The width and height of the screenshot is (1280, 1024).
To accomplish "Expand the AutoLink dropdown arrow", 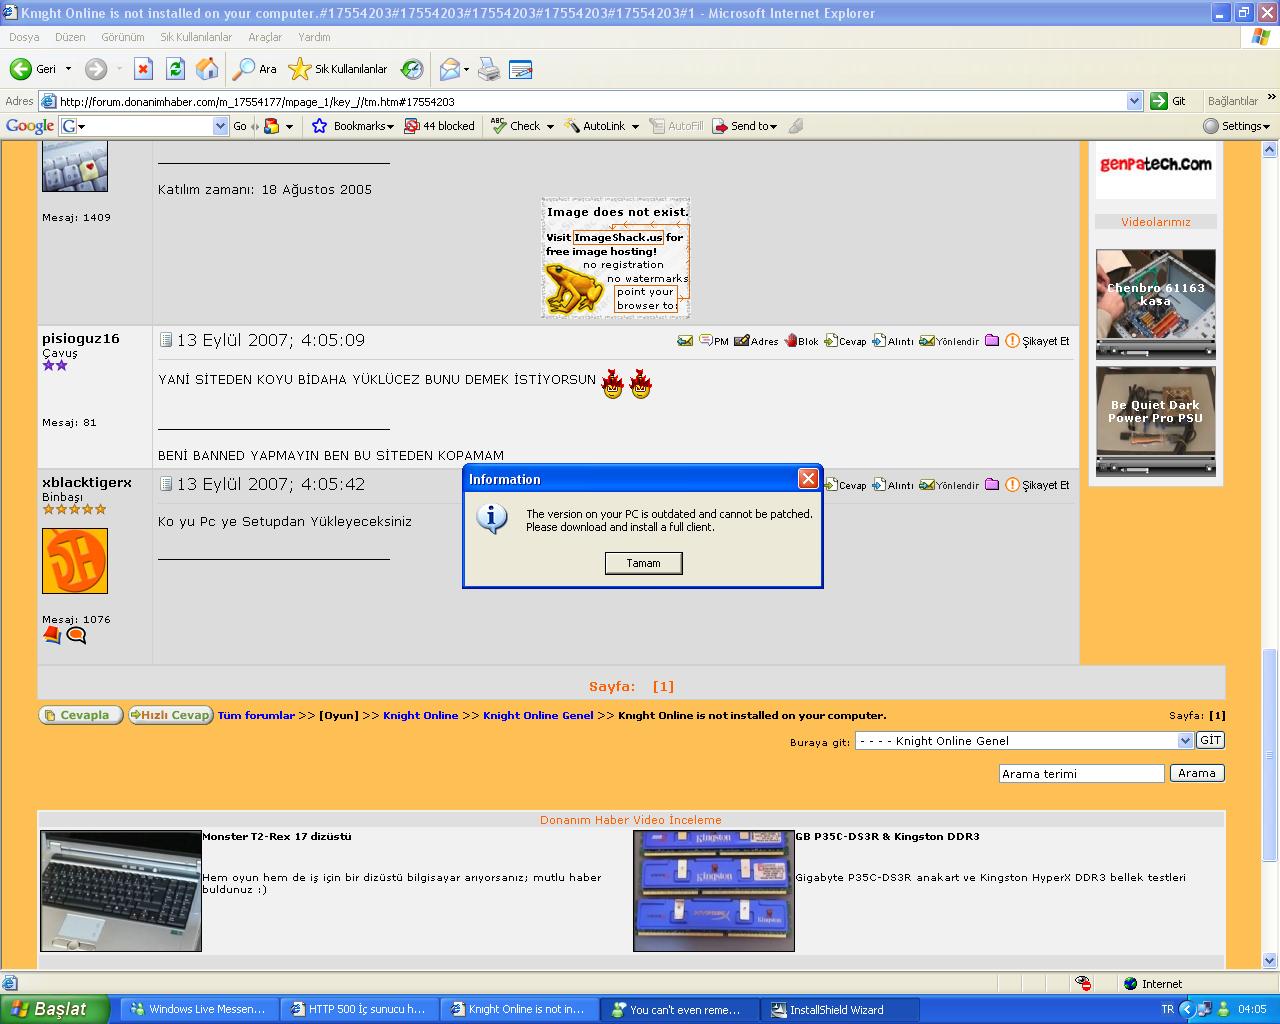I will 634,127.
